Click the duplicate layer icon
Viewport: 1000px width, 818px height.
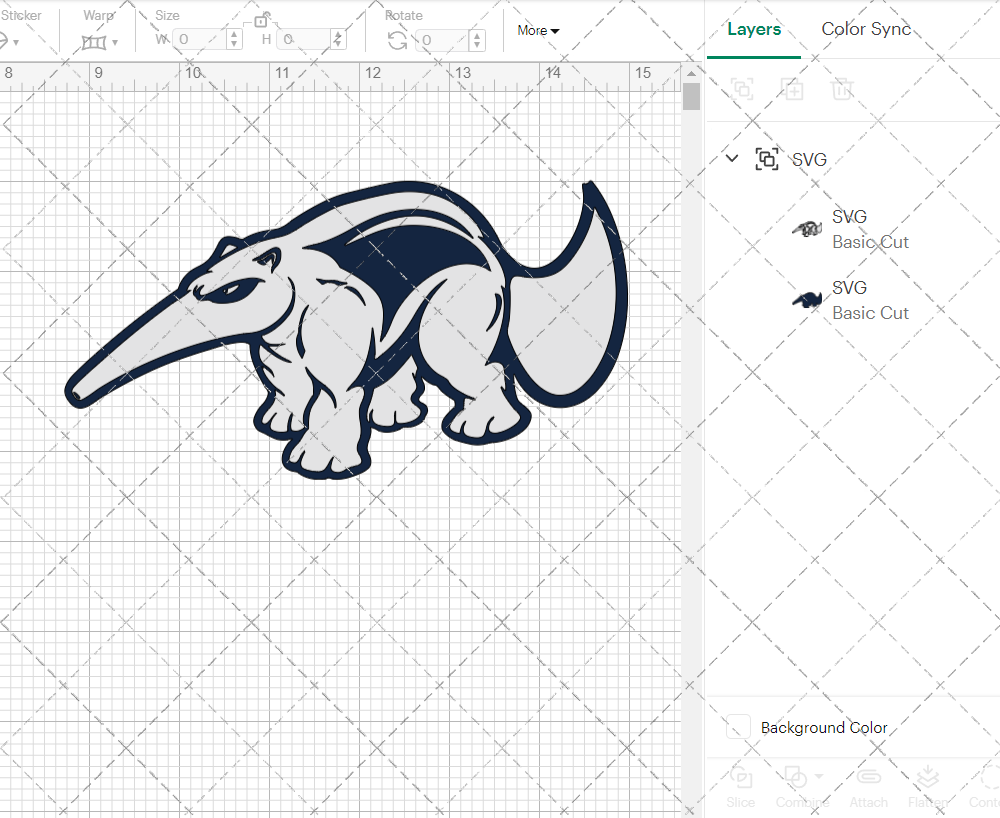793,89
